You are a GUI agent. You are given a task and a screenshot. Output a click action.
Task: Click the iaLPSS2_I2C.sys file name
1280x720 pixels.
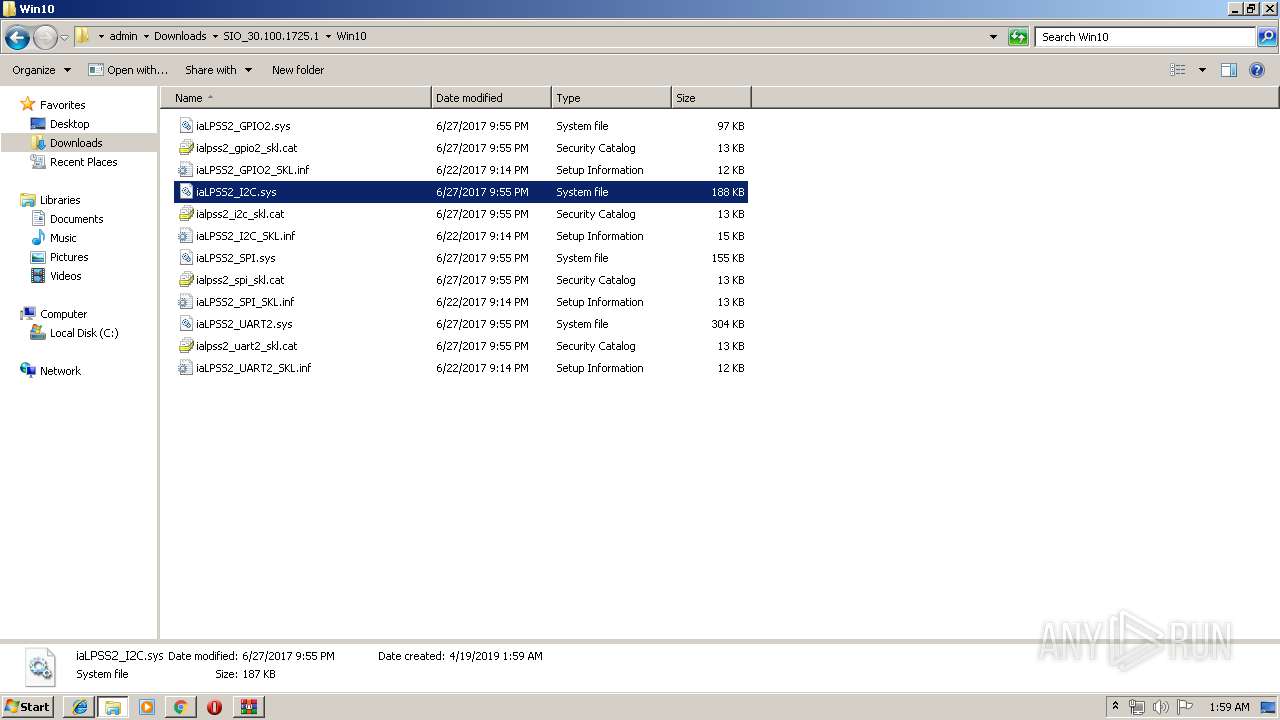236,192
